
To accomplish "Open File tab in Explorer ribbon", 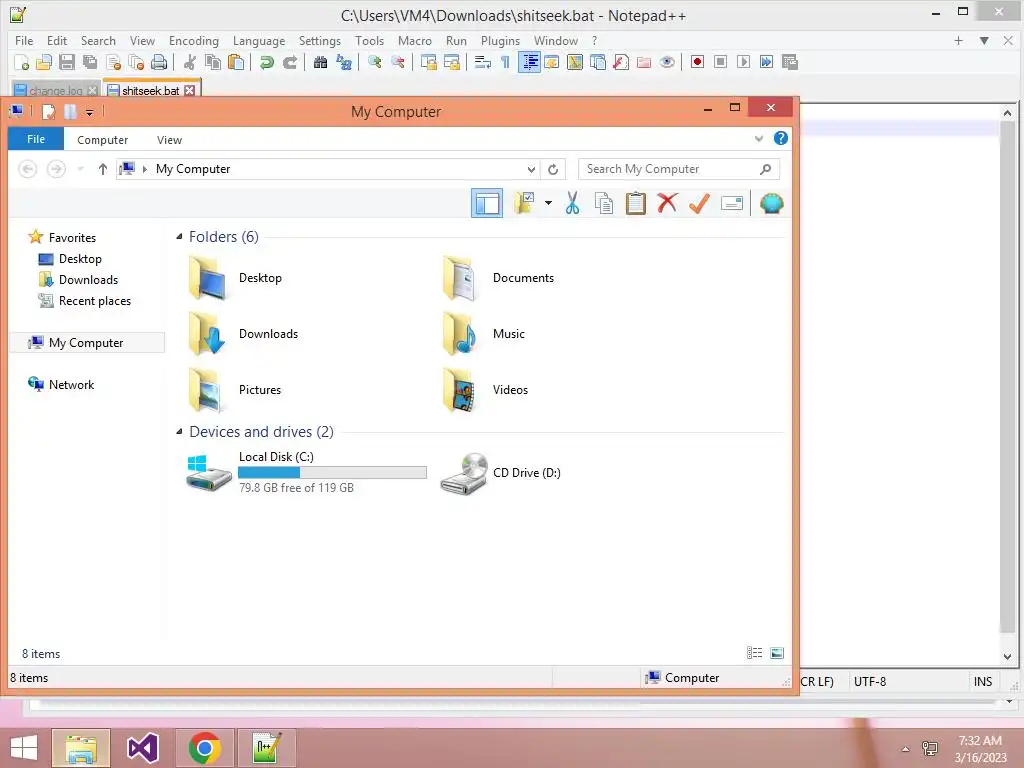I will [36, 139].
